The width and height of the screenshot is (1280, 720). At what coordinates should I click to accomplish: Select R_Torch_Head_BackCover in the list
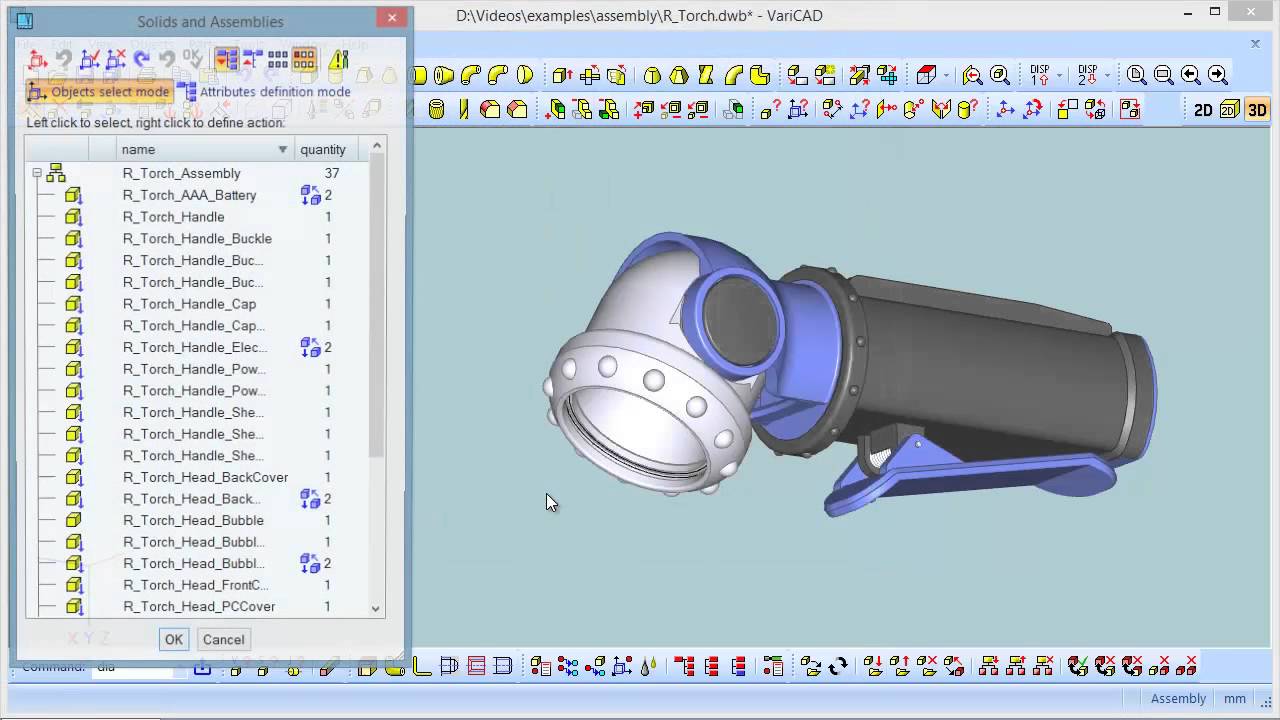tap(205, 478)
